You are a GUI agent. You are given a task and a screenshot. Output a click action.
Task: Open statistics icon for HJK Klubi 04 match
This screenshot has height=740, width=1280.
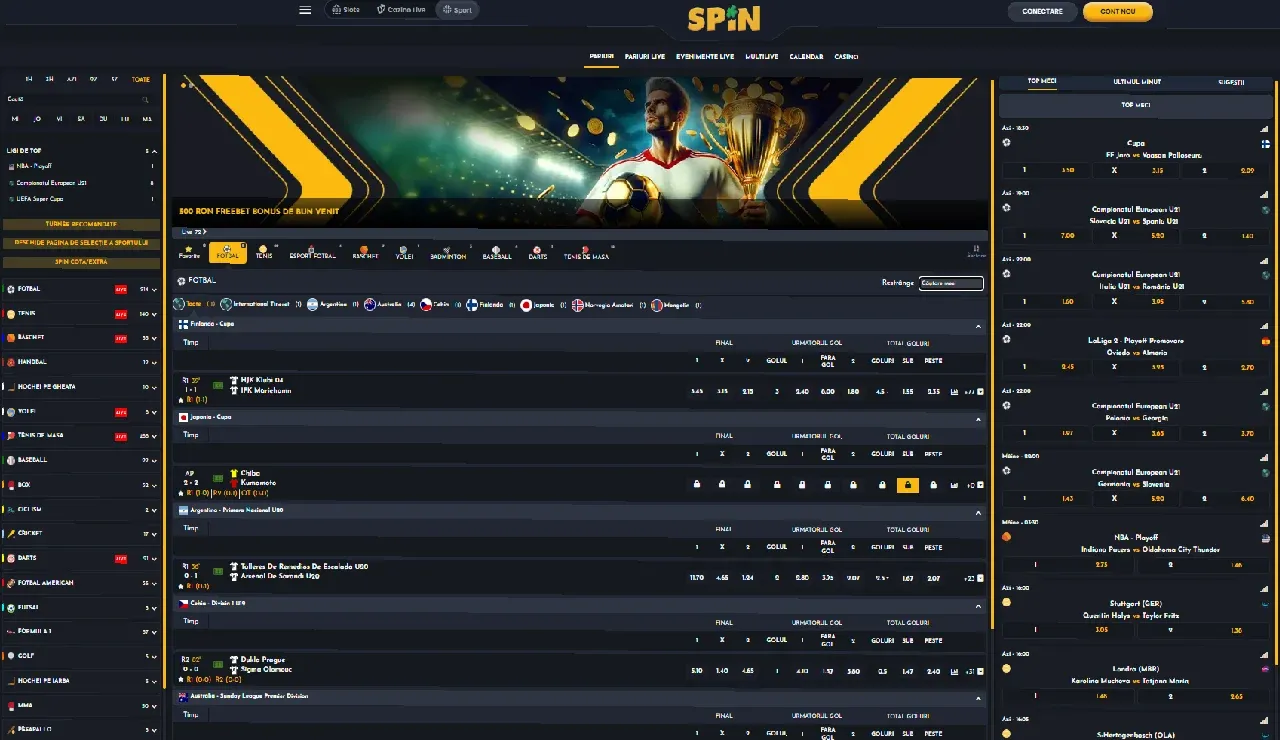click(954, 391)
